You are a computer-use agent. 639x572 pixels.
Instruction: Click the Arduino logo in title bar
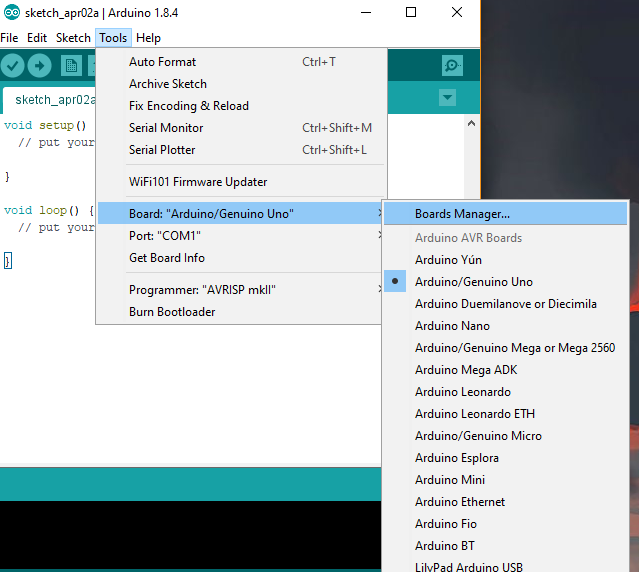(x=10, y=12)
